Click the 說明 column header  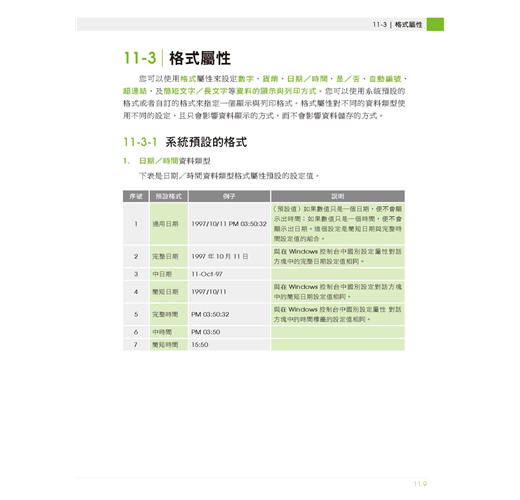tap(338, 196)
